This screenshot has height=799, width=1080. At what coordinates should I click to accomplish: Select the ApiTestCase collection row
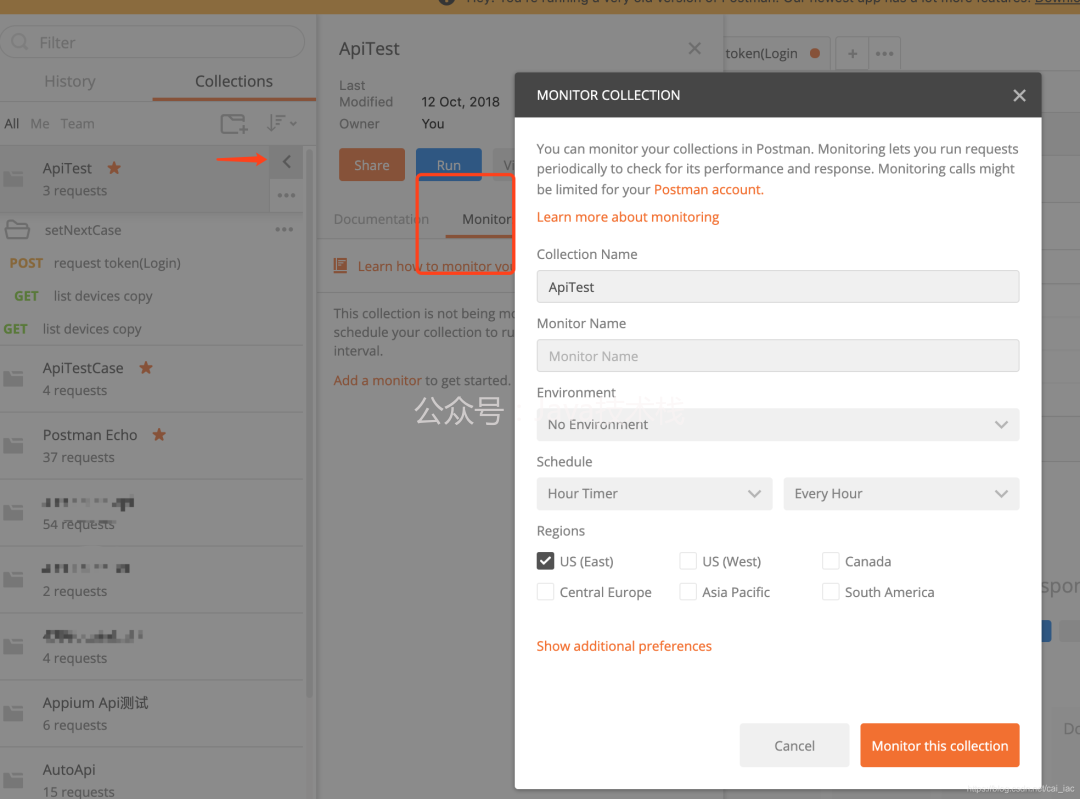point(152,379)
